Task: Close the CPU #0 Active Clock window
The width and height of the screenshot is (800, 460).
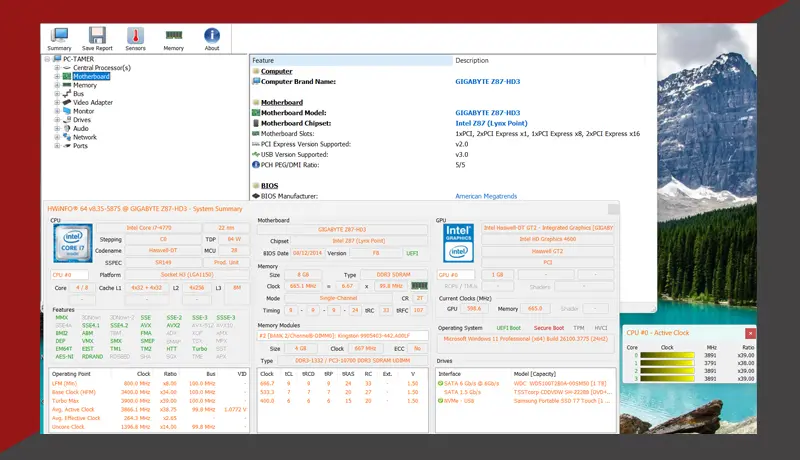Action: pos(750,333)
